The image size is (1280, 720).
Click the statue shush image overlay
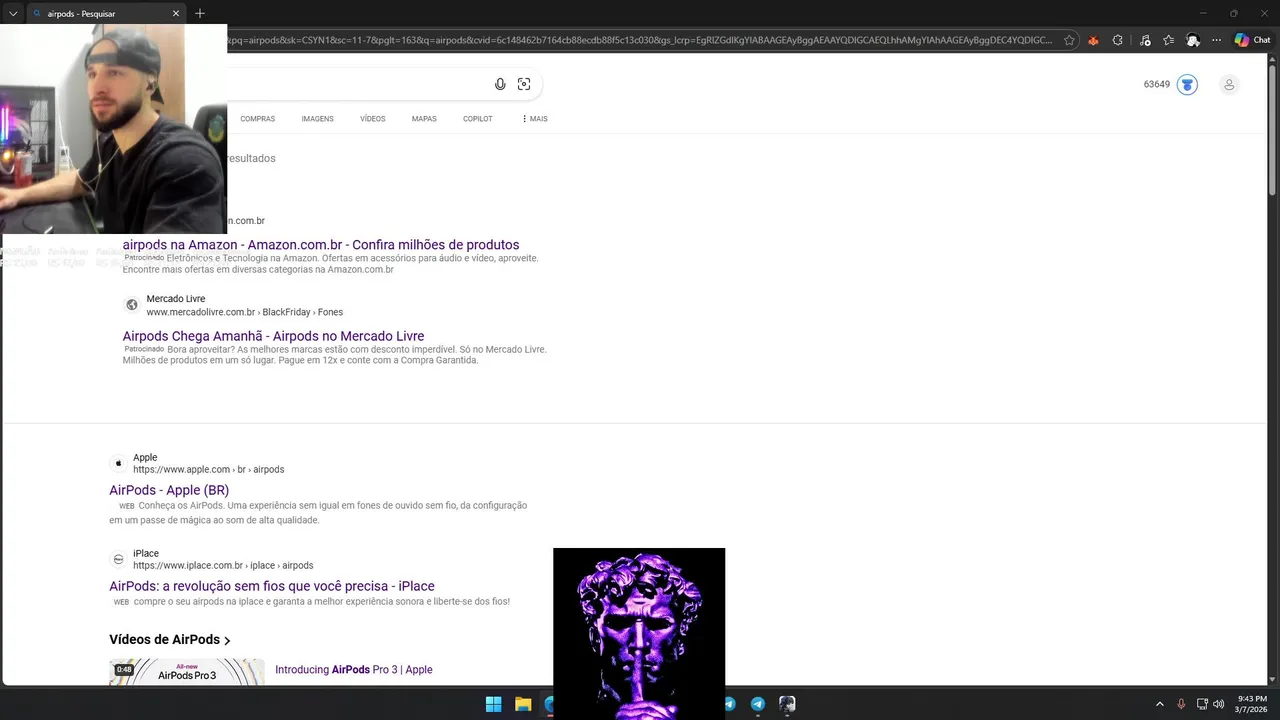click(639, 633)
